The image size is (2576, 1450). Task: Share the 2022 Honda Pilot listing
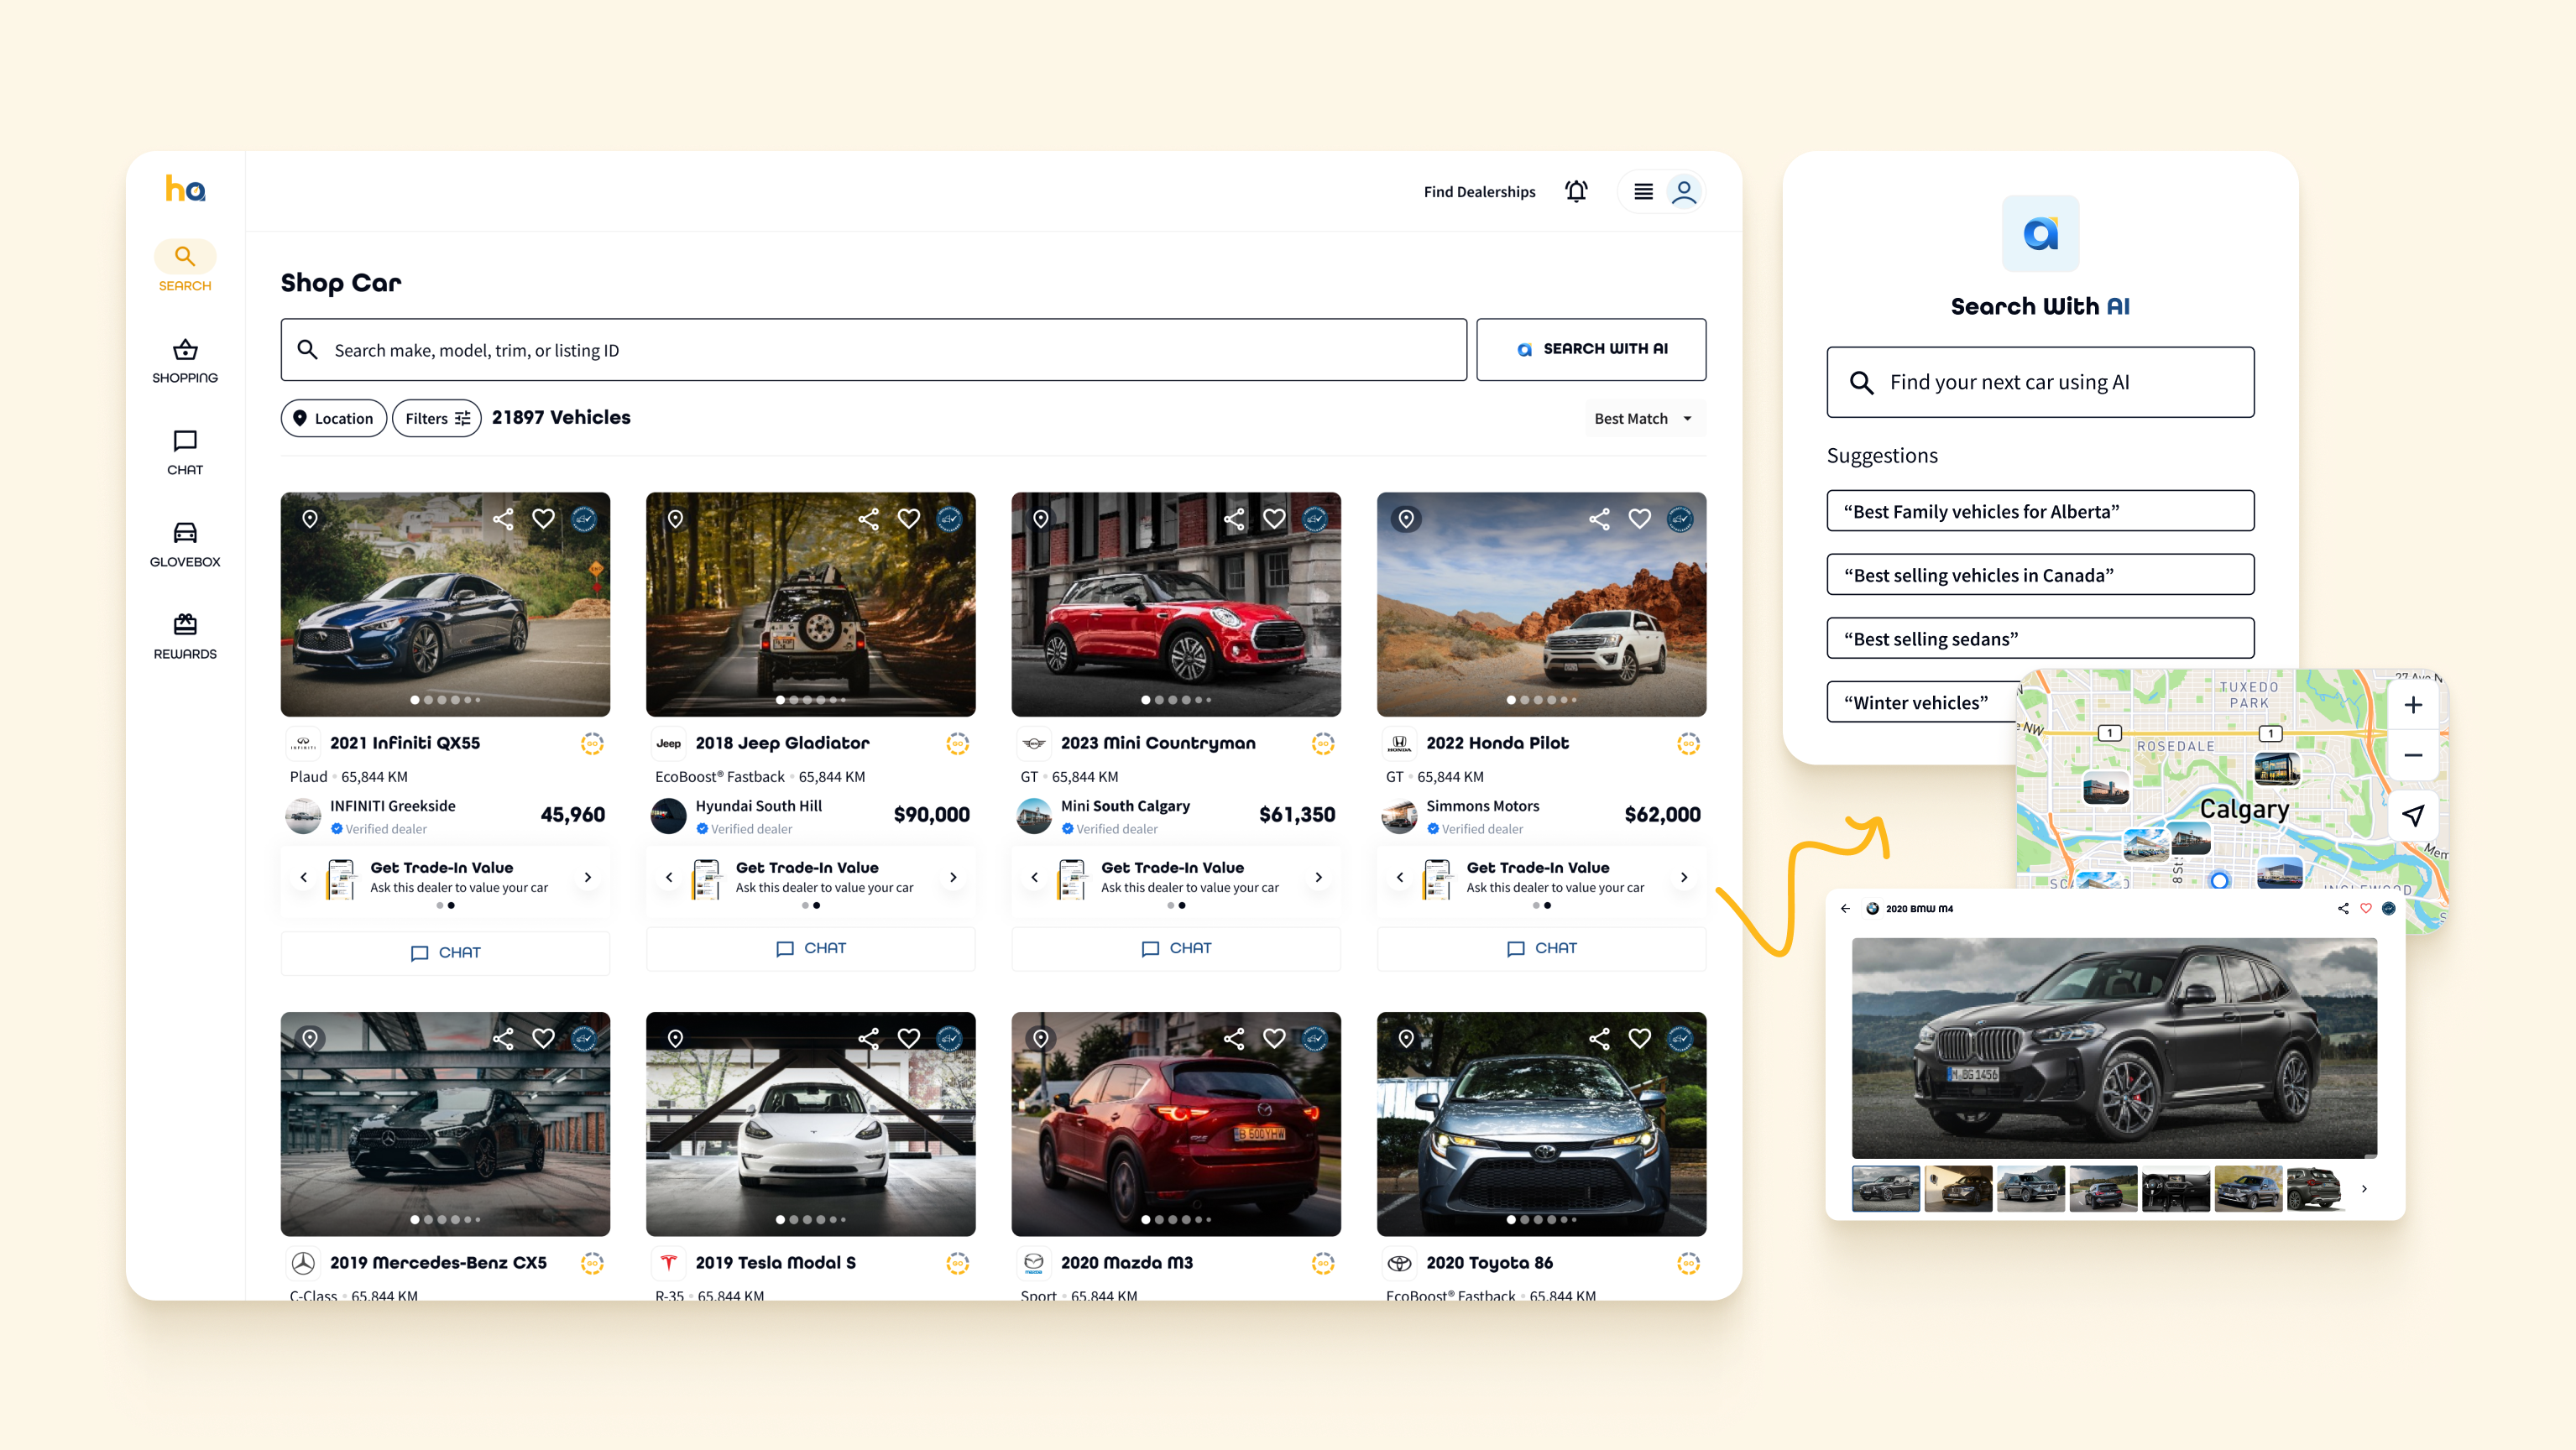point(1599,518)
